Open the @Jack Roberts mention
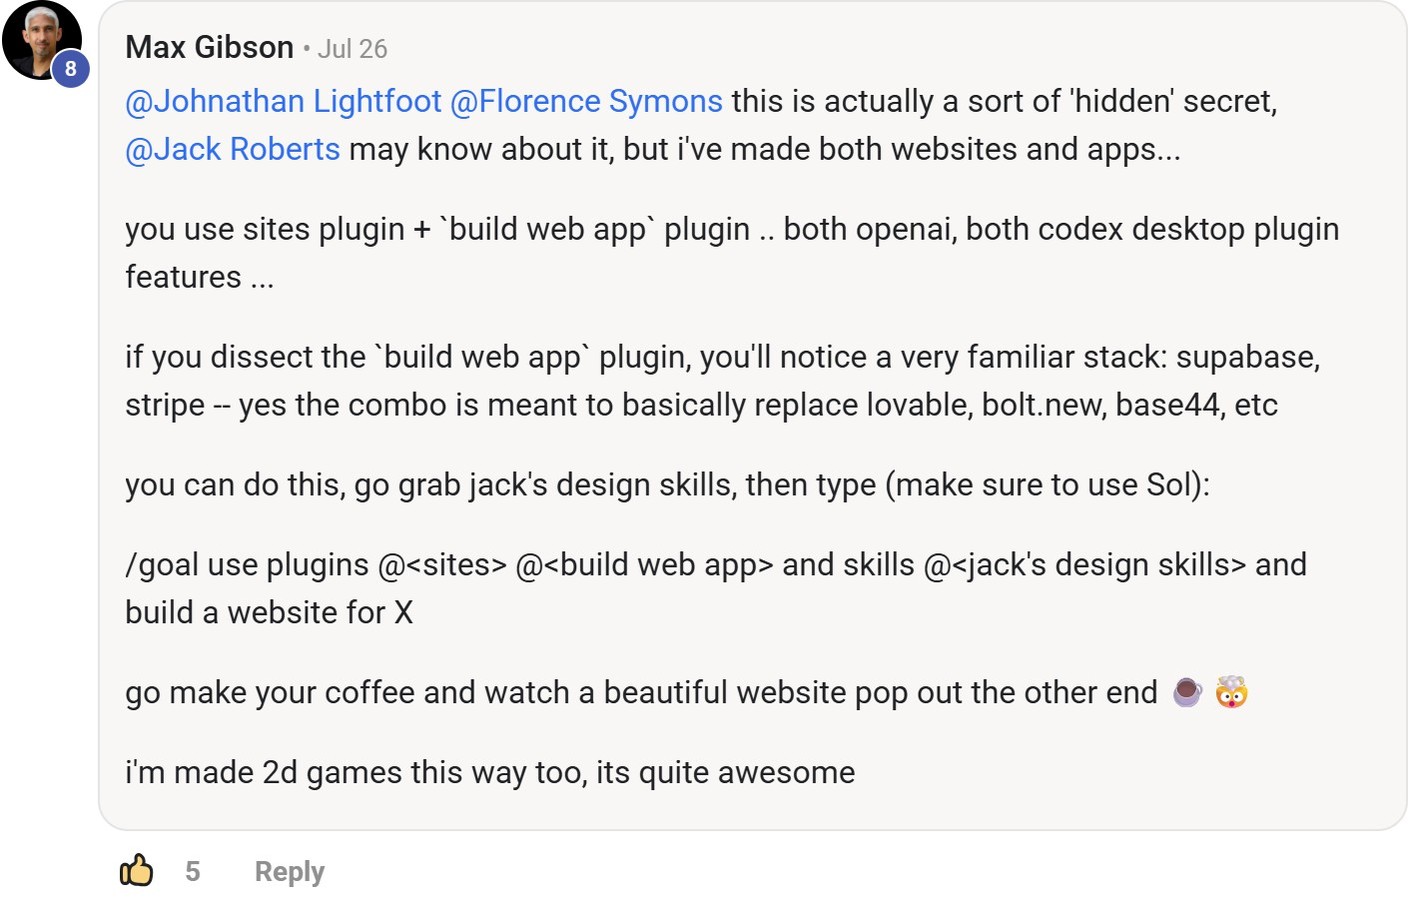Viewport: 1408px width, 911px height. pyautogui.click(x=233, y=149)
